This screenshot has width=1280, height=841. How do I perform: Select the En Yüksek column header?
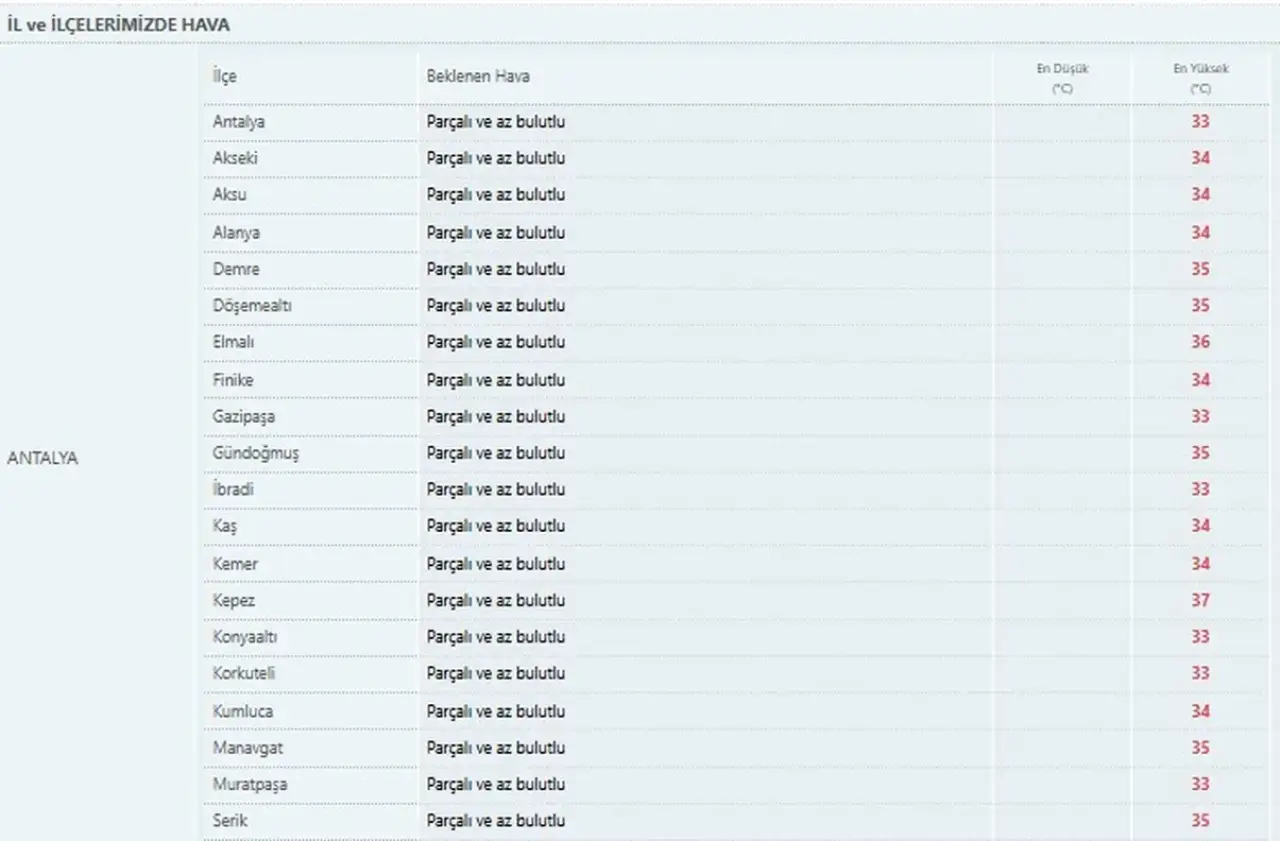1201,78
